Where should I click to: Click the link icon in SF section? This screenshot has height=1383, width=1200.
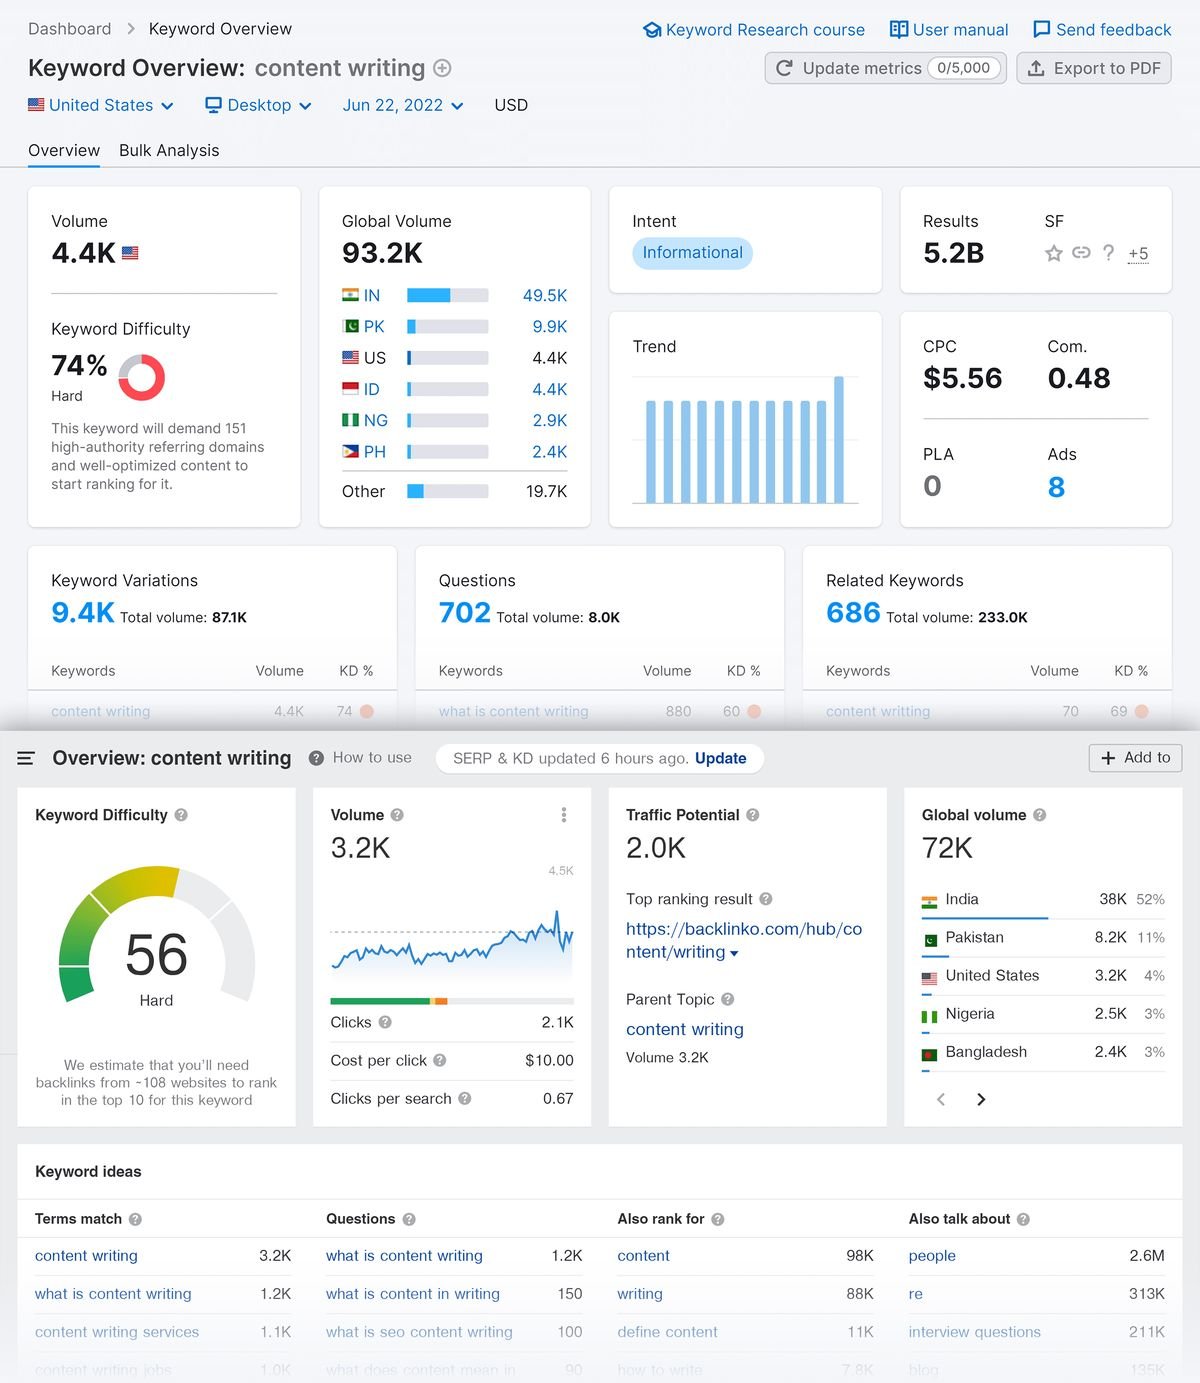click(1081, 253)
